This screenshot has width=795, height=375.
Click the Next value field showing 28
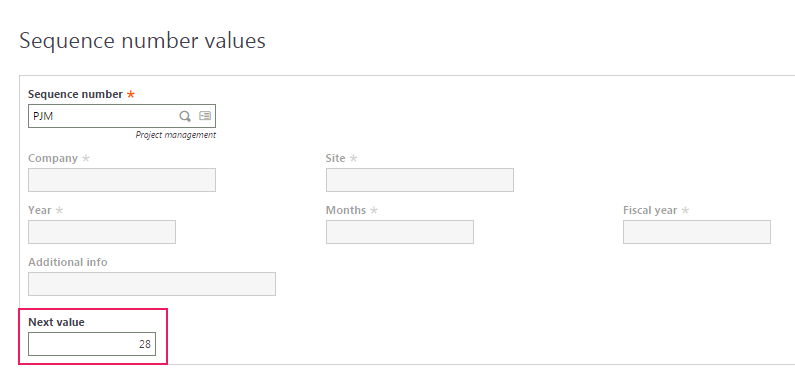(x=92, y=344)
